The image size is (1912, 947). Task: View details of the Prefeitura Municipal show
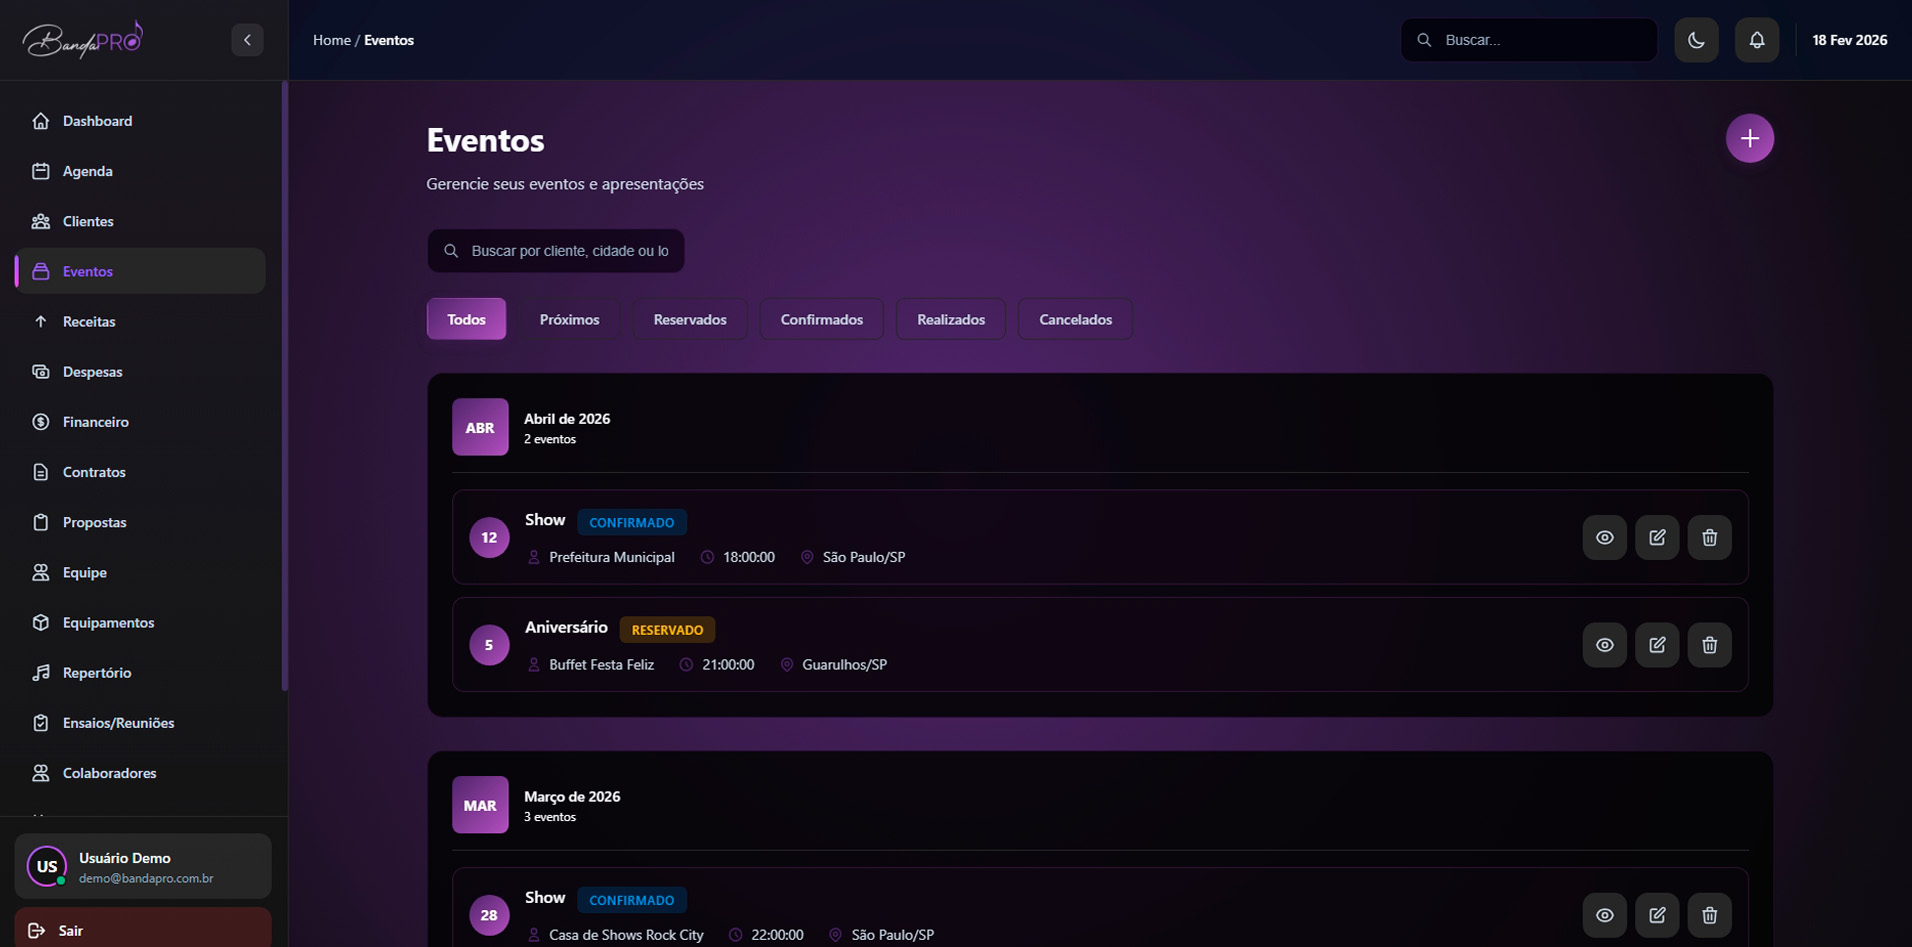[1604, 538]
